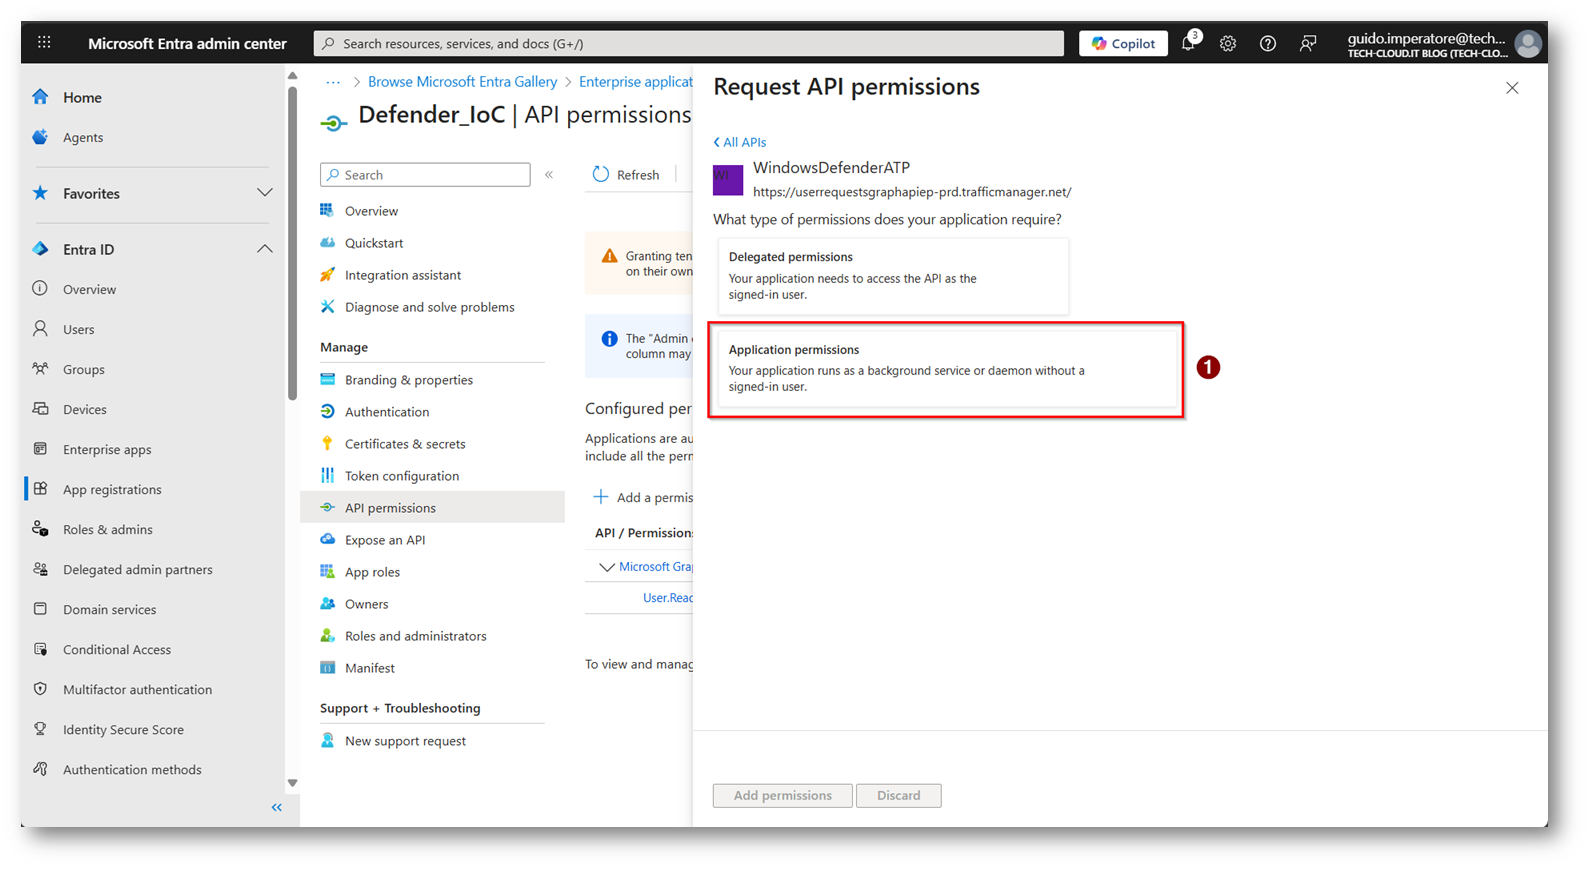Go back to All APIs
The image size is (1590, 869).
click(x=740, y=143)
